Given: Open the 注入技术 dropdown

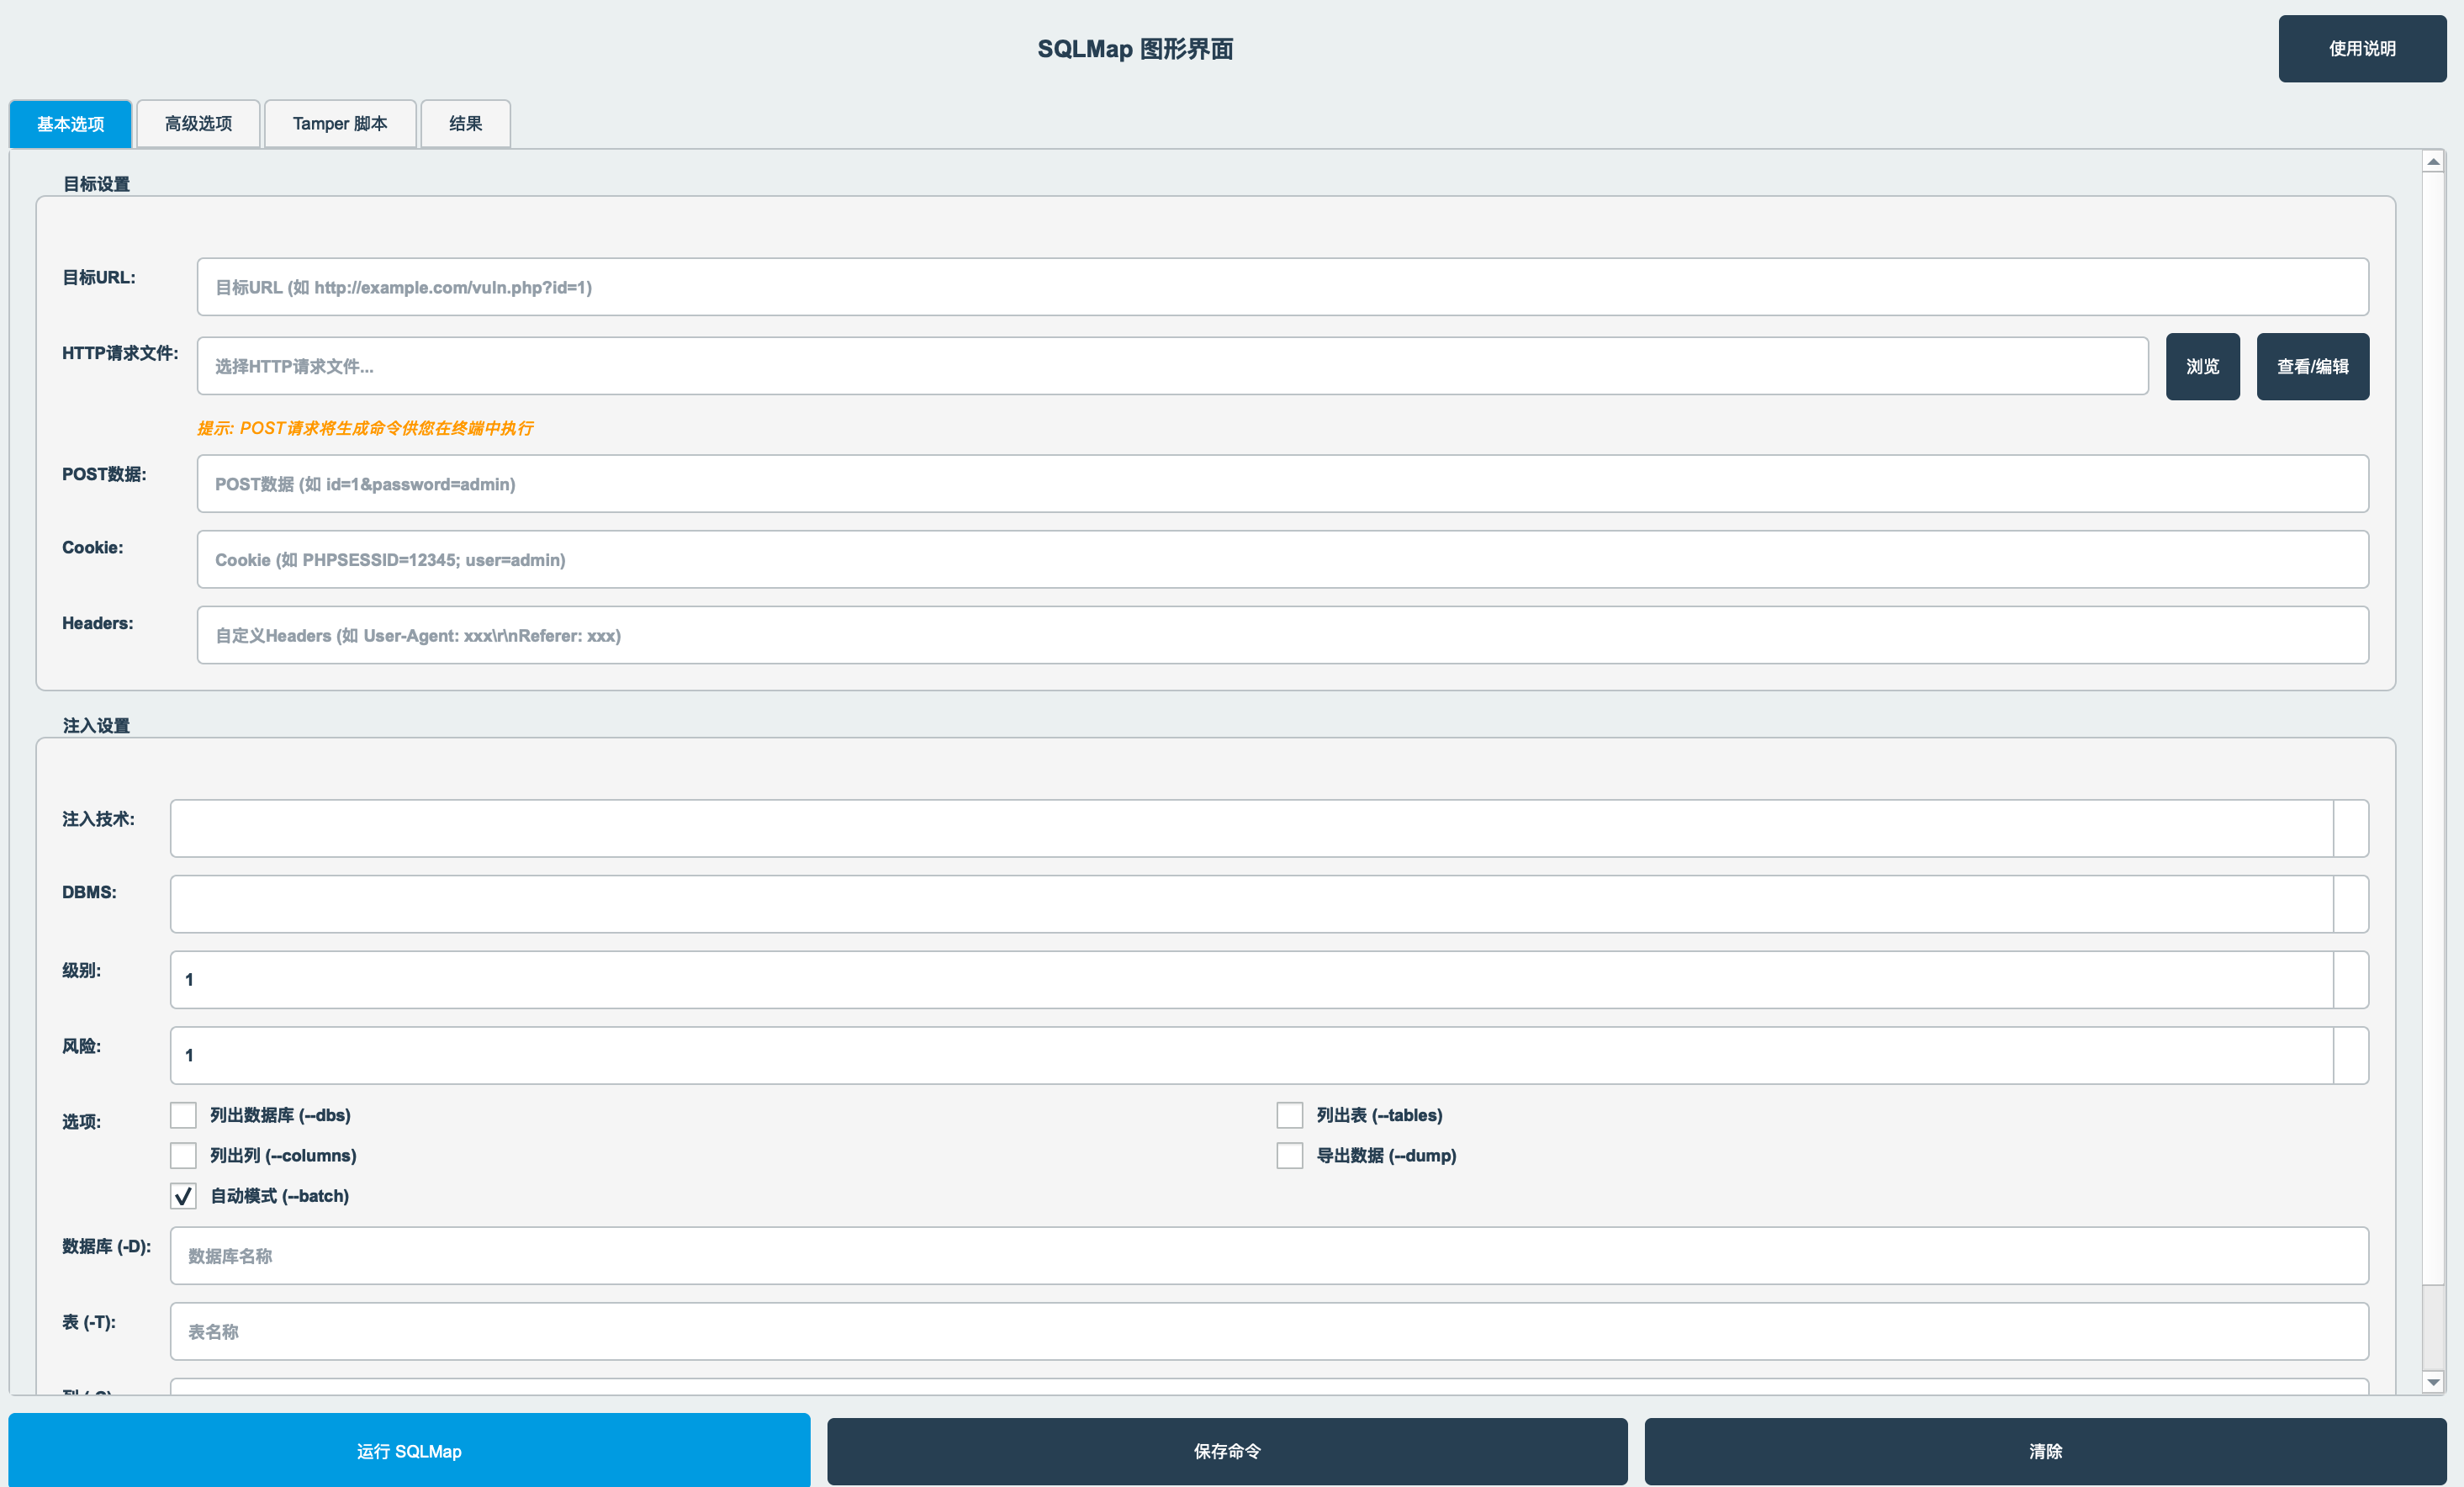Looking at the screenshot, I should (1268, 828).
